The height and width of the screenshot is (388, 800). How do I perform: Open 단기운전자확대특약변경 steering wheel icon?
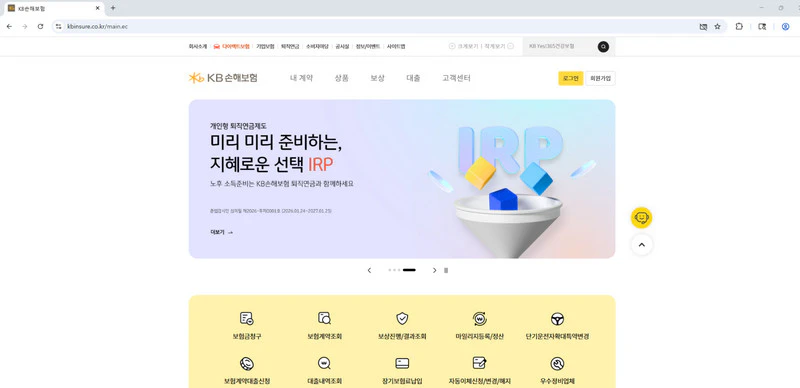(557, 319)
